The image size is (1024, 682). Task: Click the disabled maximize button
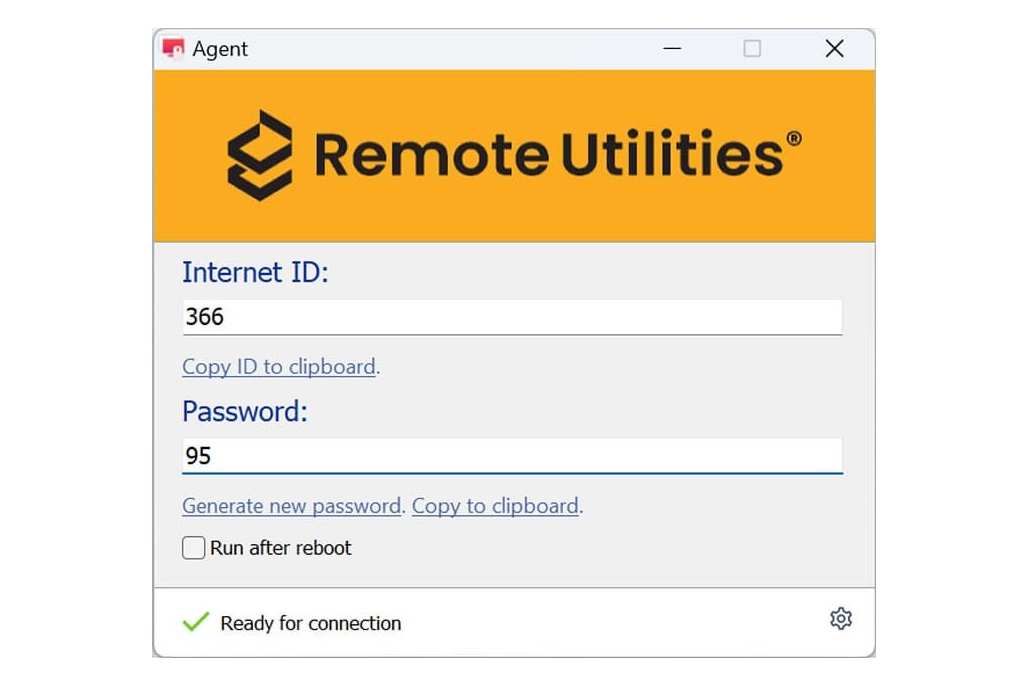(752, 48)
